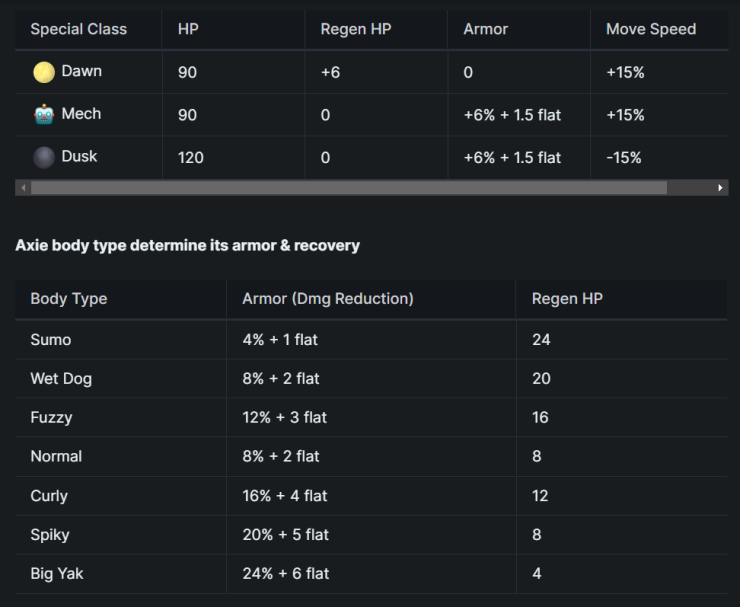Click the Spiky armor value 20% + 5 flat
The width and height of the screenshot is (740, 607).
pos(286,535)
